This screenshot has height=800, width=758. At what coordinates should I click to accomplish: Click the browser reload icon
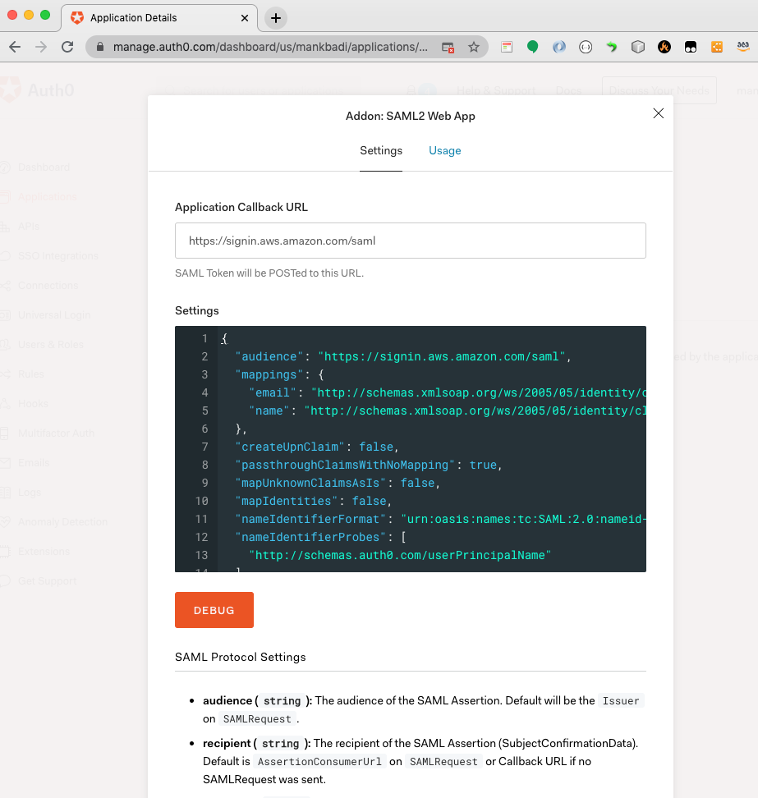coord(67,46)
